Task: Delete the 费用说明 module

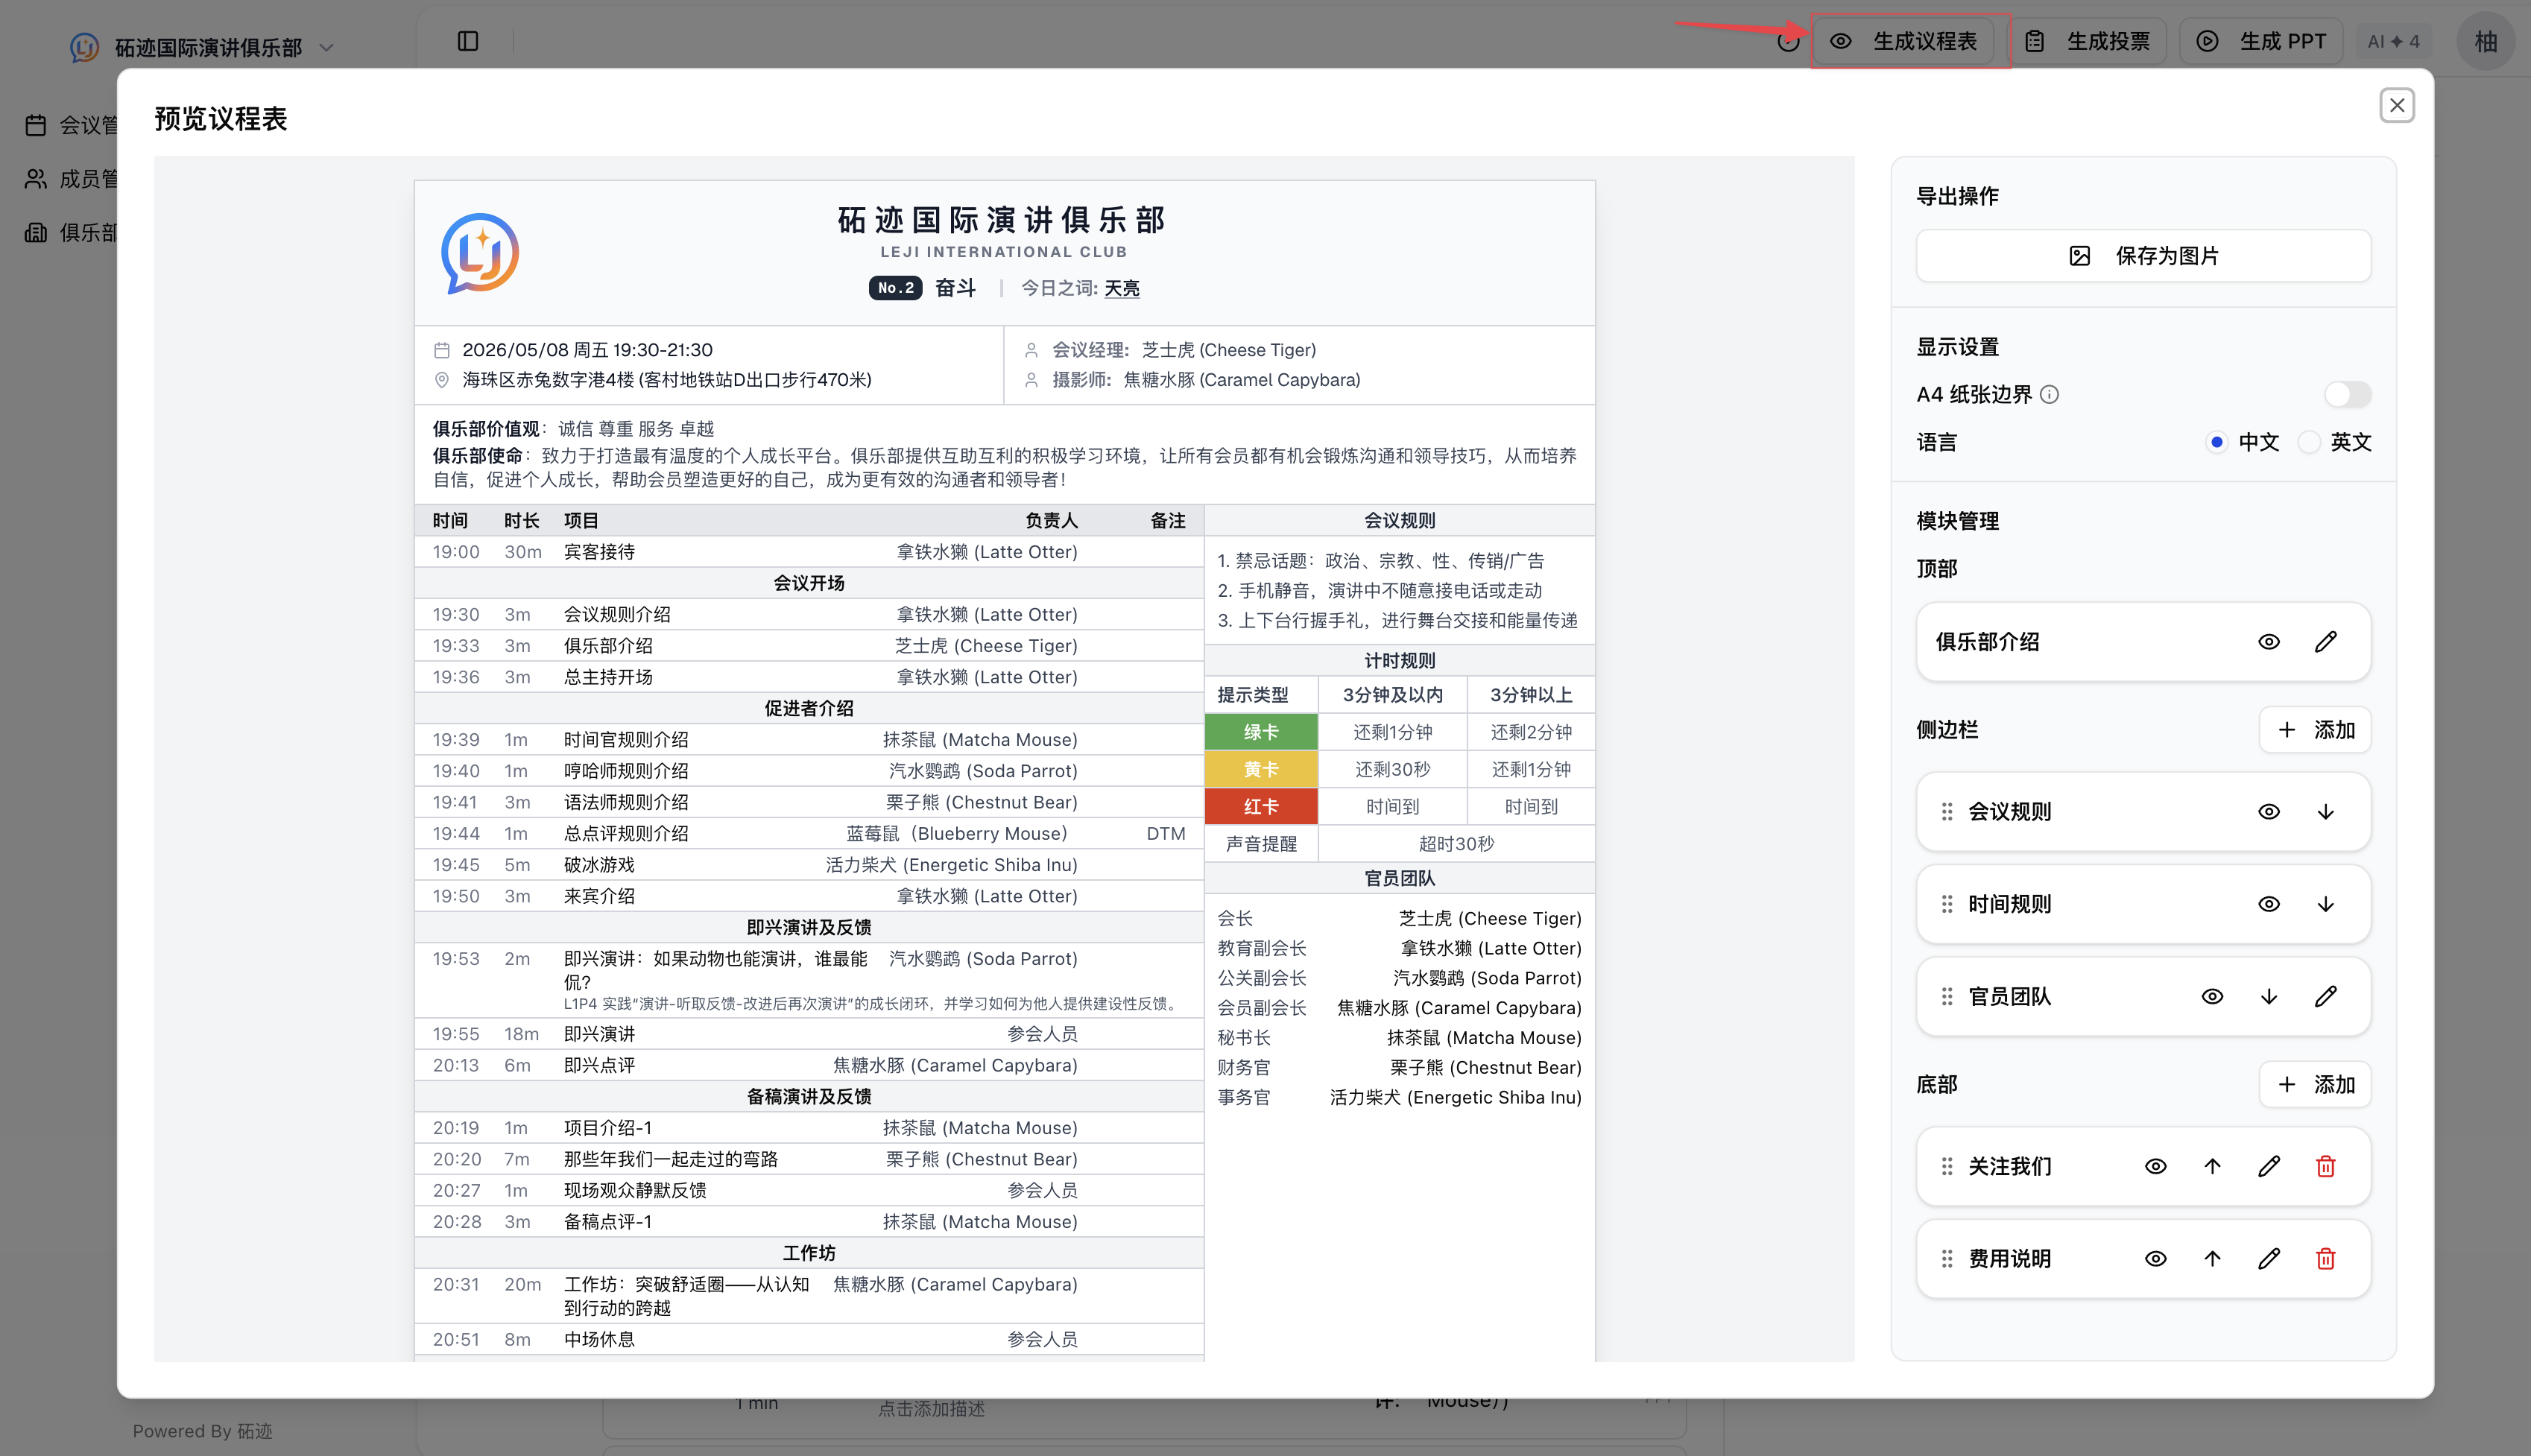Action: click(2325, 1259)
